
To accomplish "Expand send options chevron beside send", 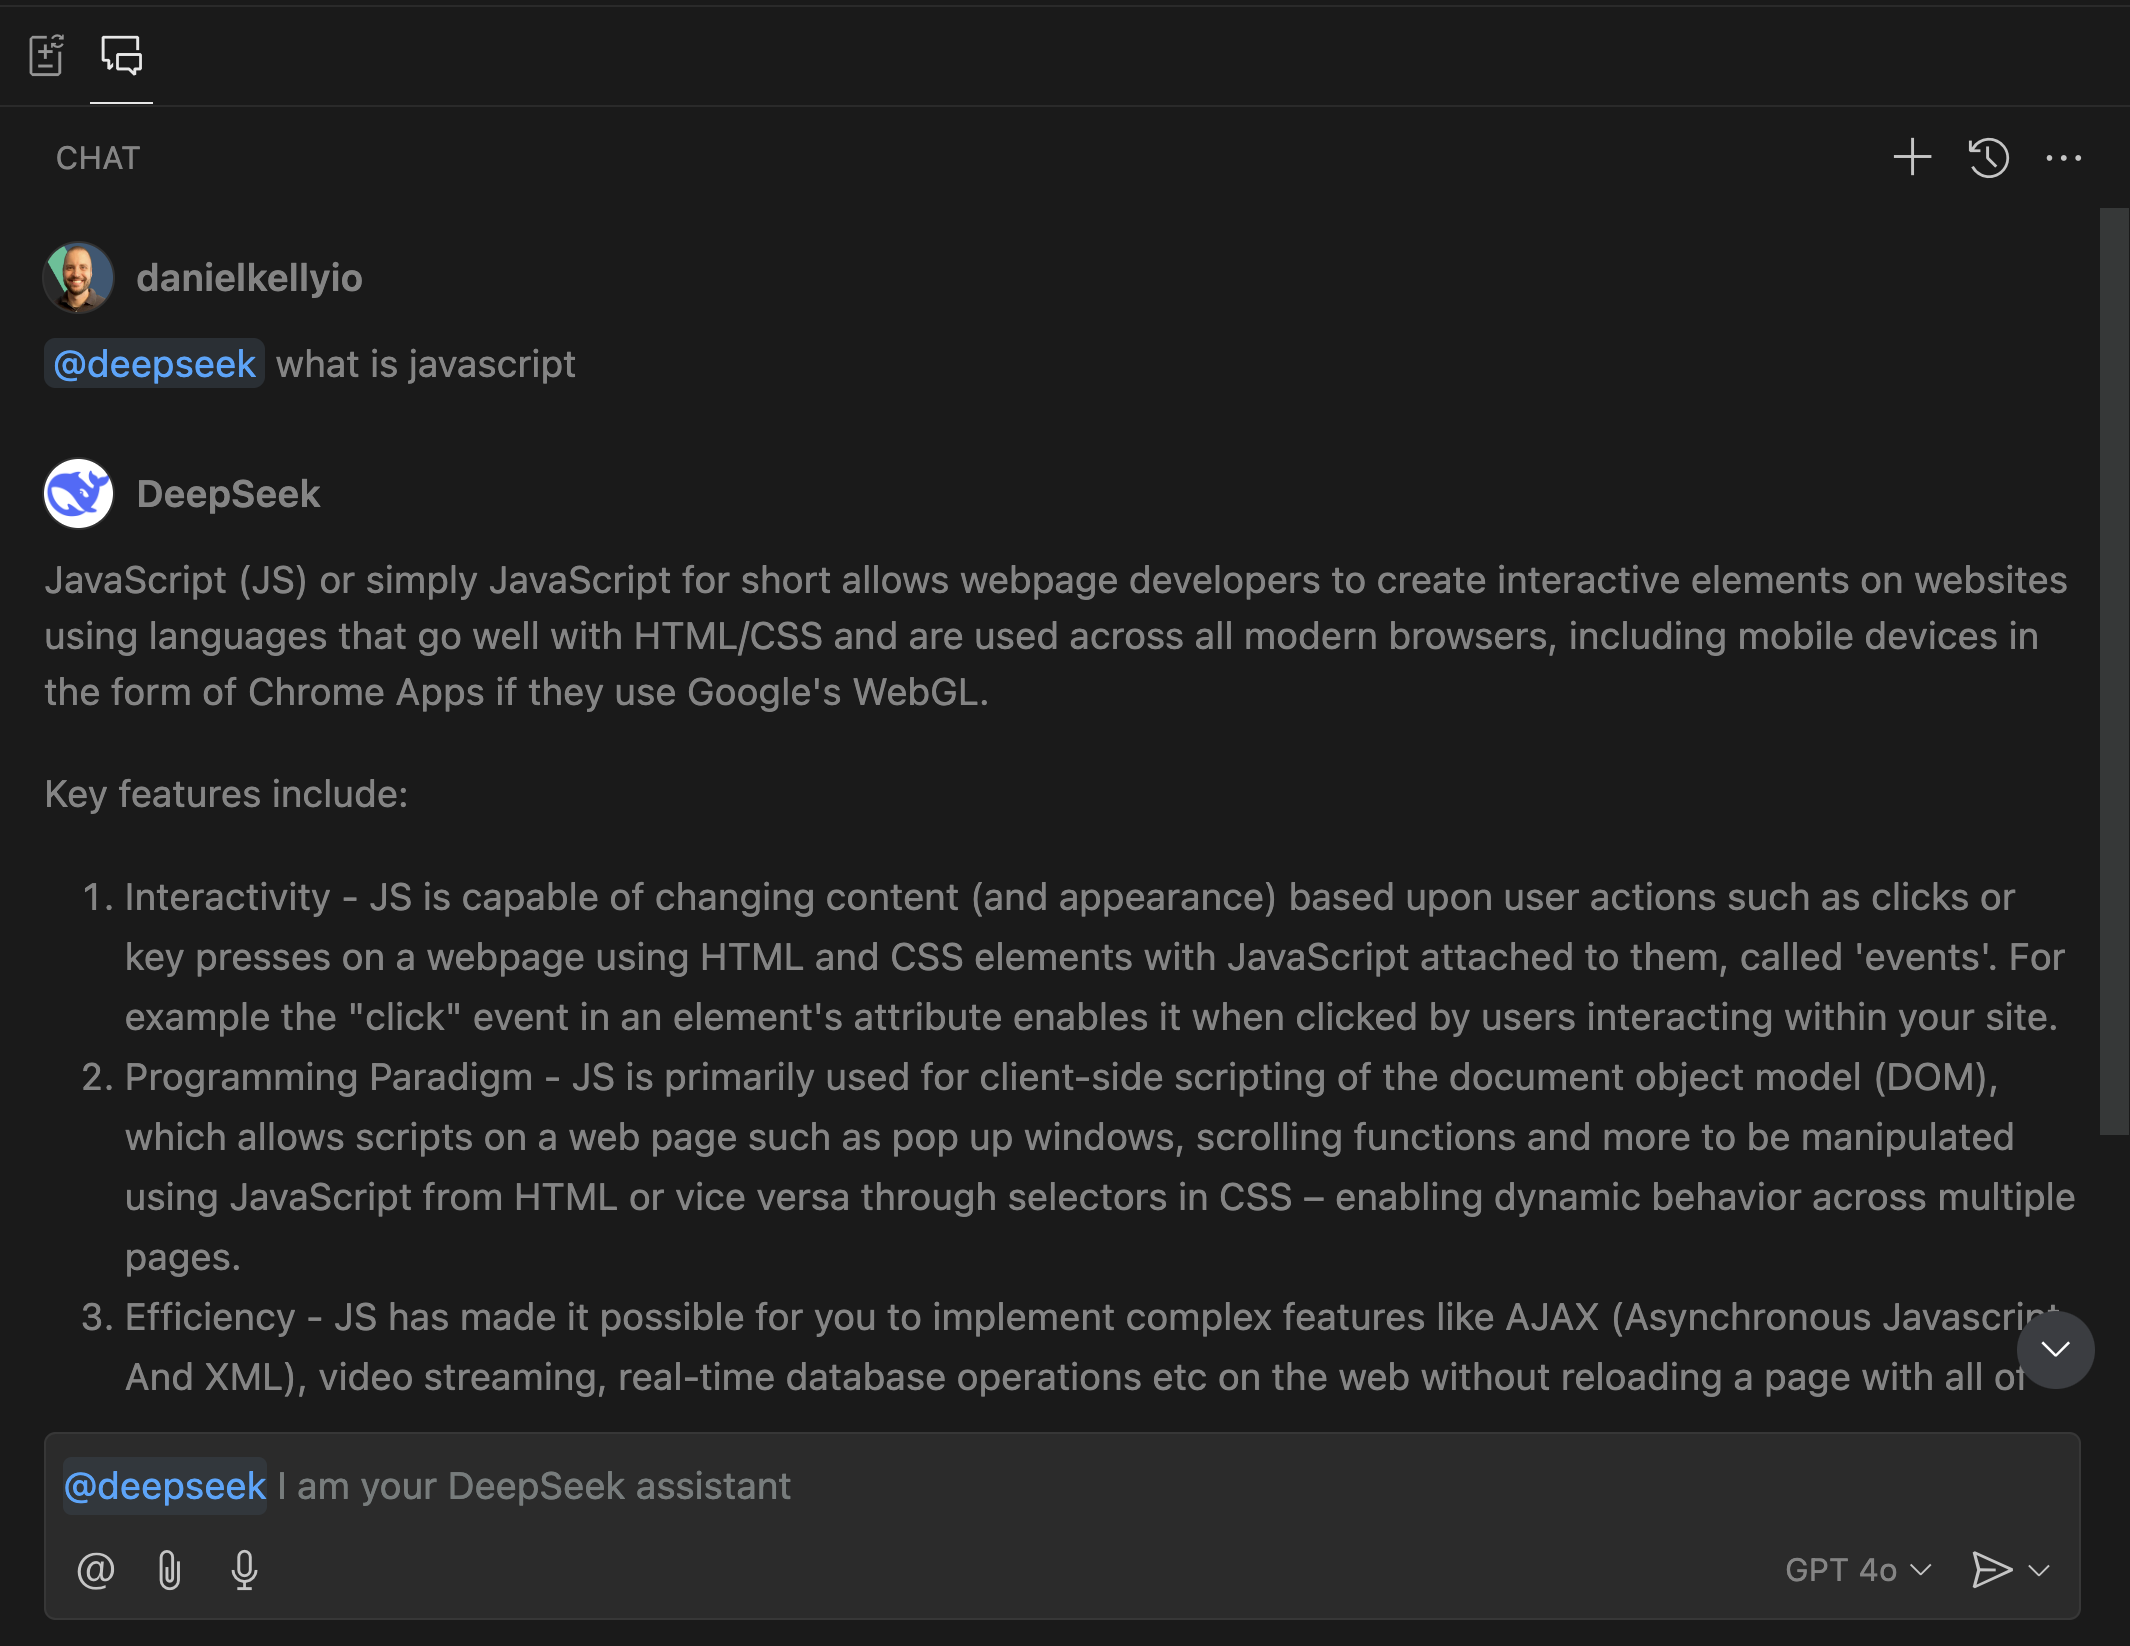I will click(2039, 1570).
